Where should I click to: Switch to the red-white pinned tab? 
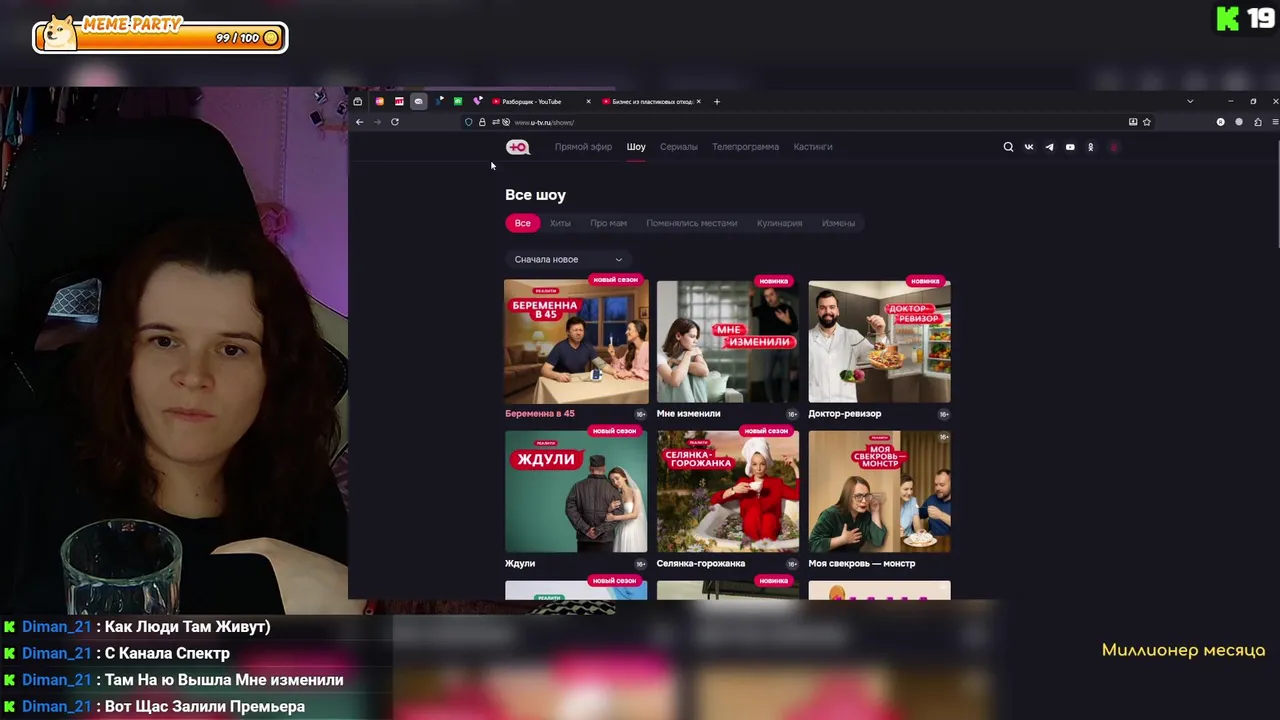tap(399, 101)
